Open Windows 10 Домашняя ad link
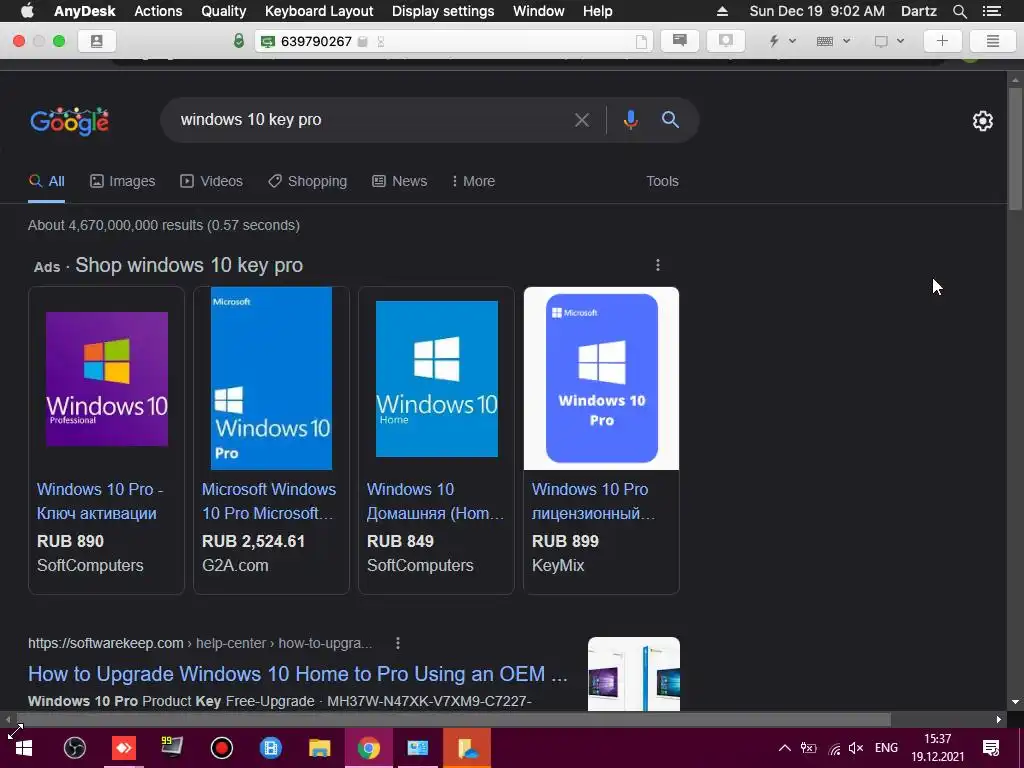The width and height of the screenshot is (1024, 768). [x=435, y=501]
